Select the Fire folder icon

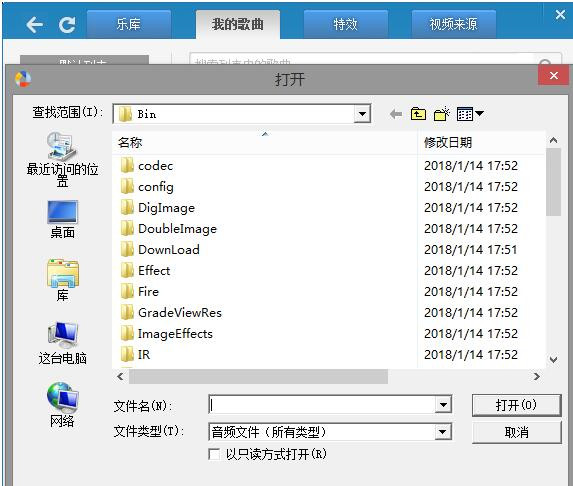point(127,292)
